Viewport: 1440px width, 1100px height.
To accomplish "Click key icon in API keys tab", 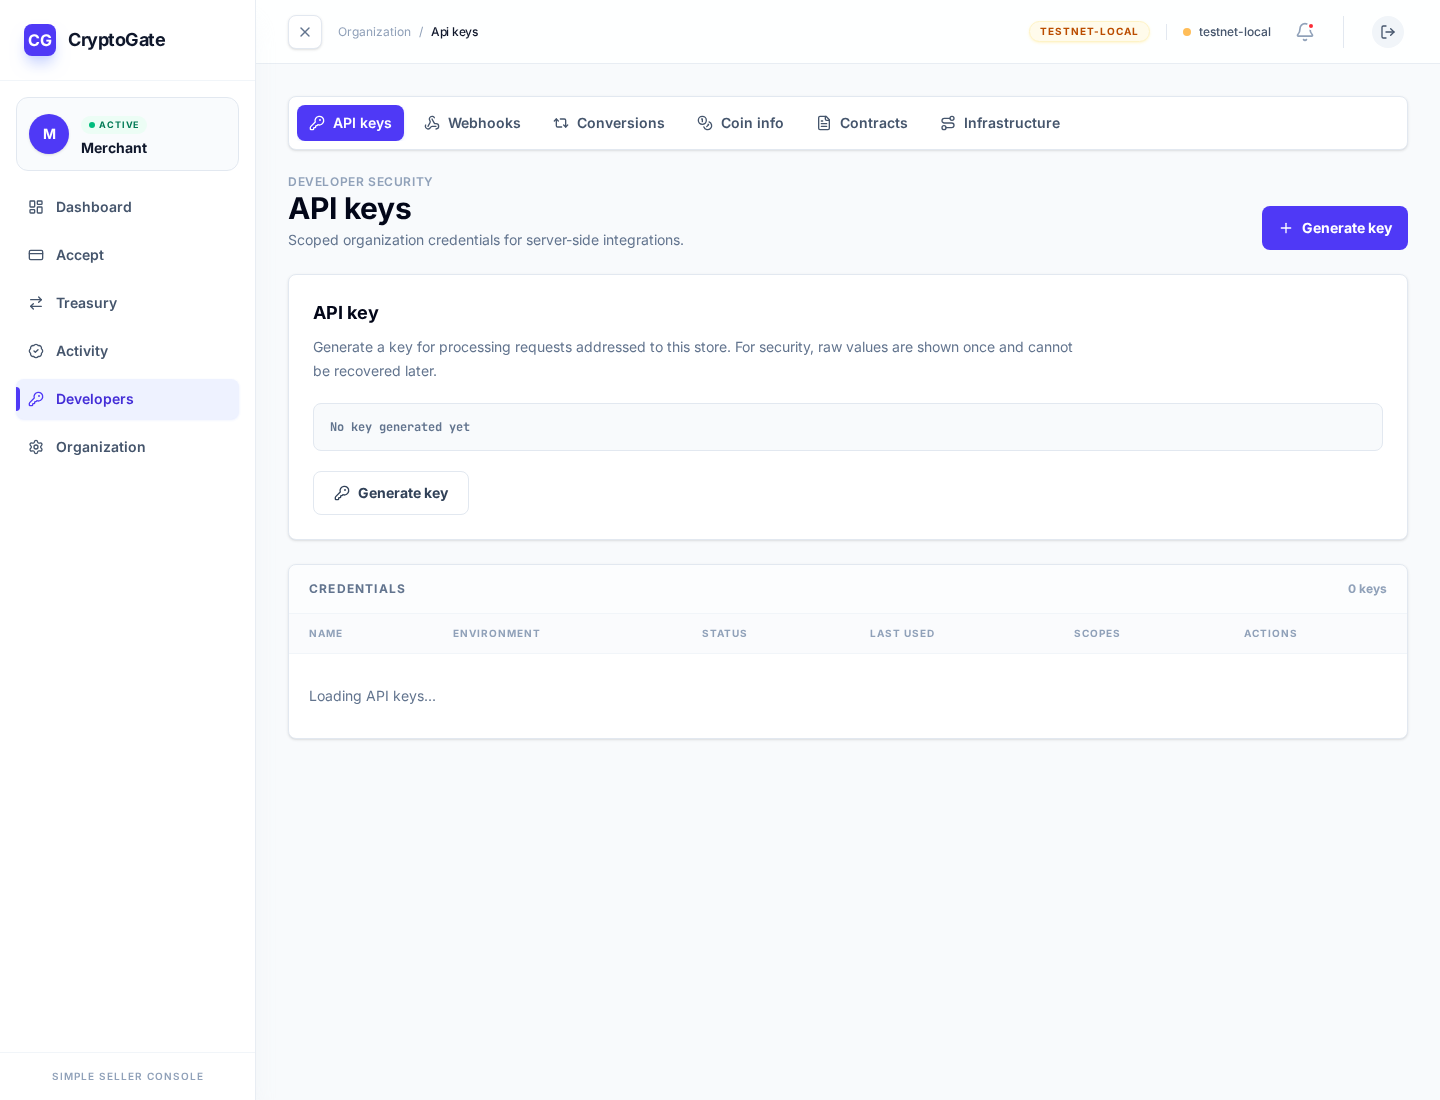I will pos(317,123).
